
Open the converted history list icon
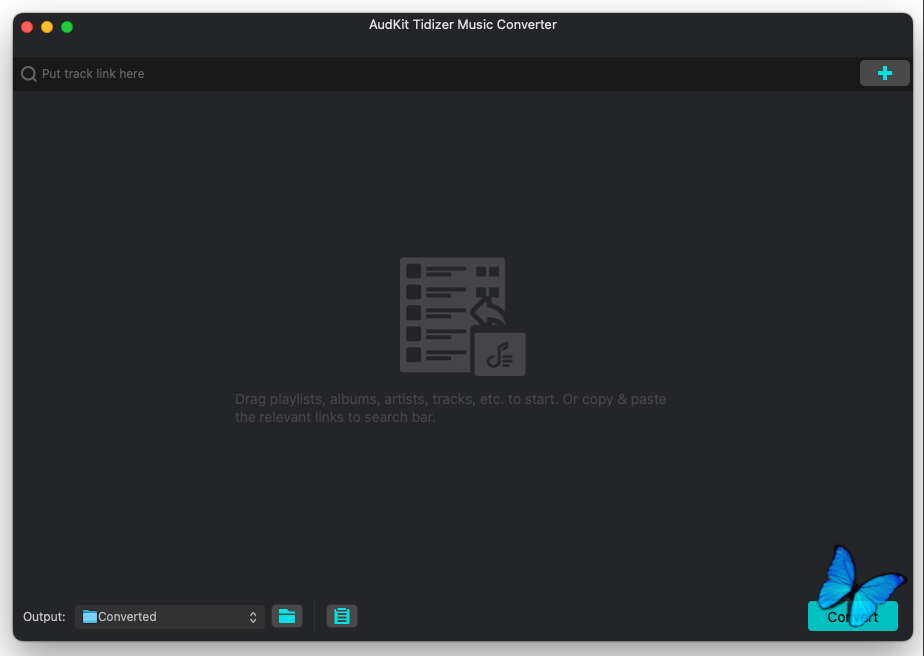pos(342,616)
